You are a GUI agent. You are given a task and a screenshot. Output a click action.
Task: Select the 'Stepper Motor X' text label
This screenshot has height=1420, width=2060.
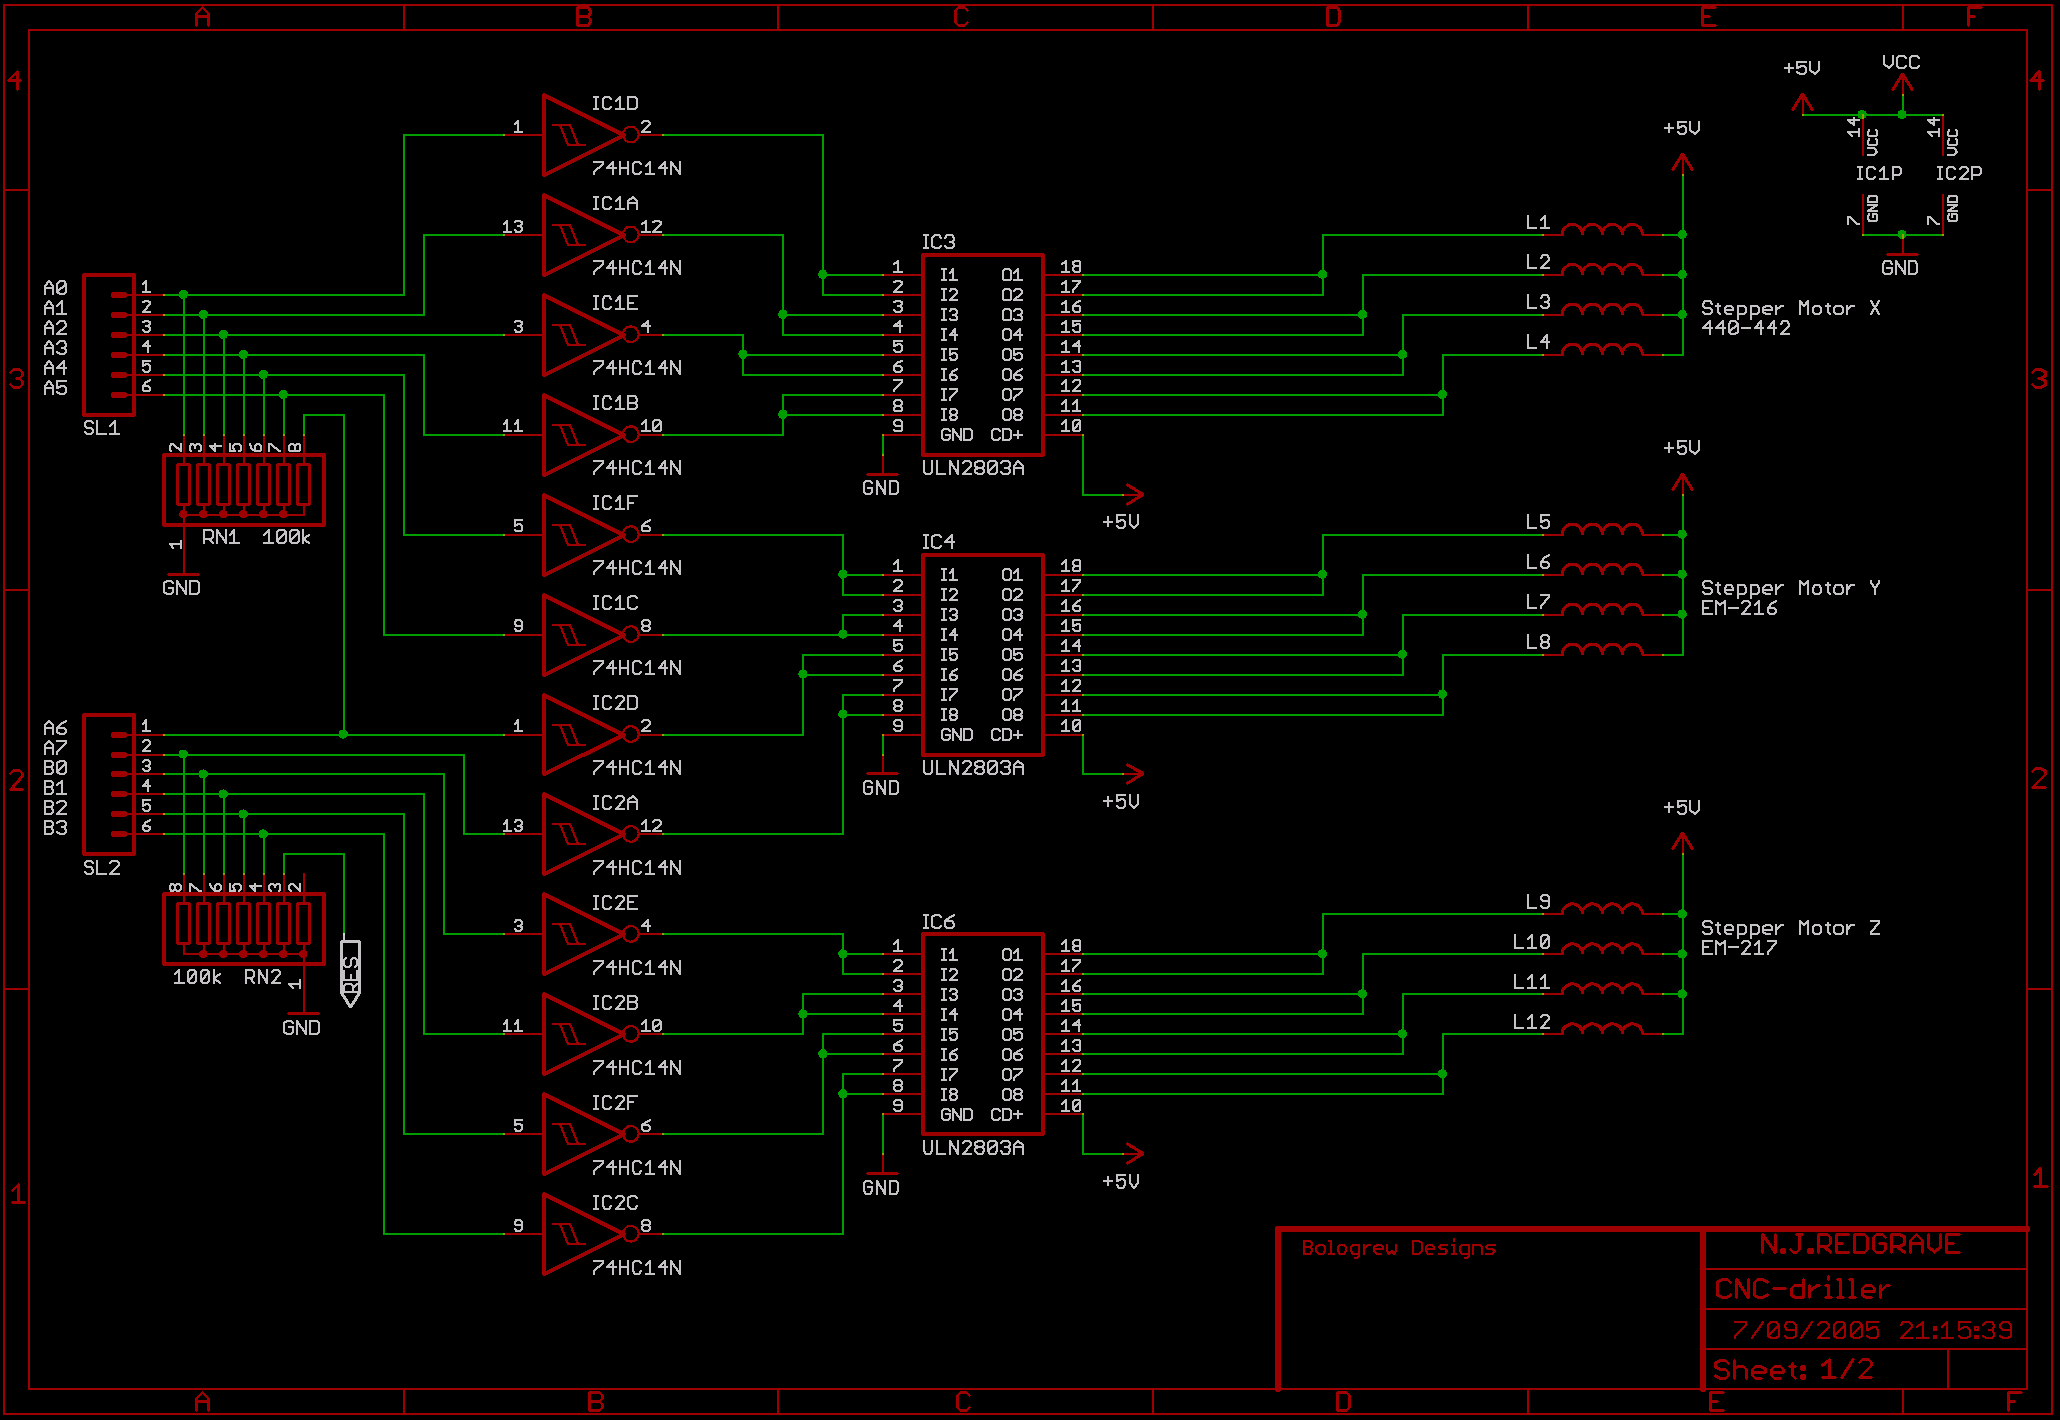point(1791,309)
